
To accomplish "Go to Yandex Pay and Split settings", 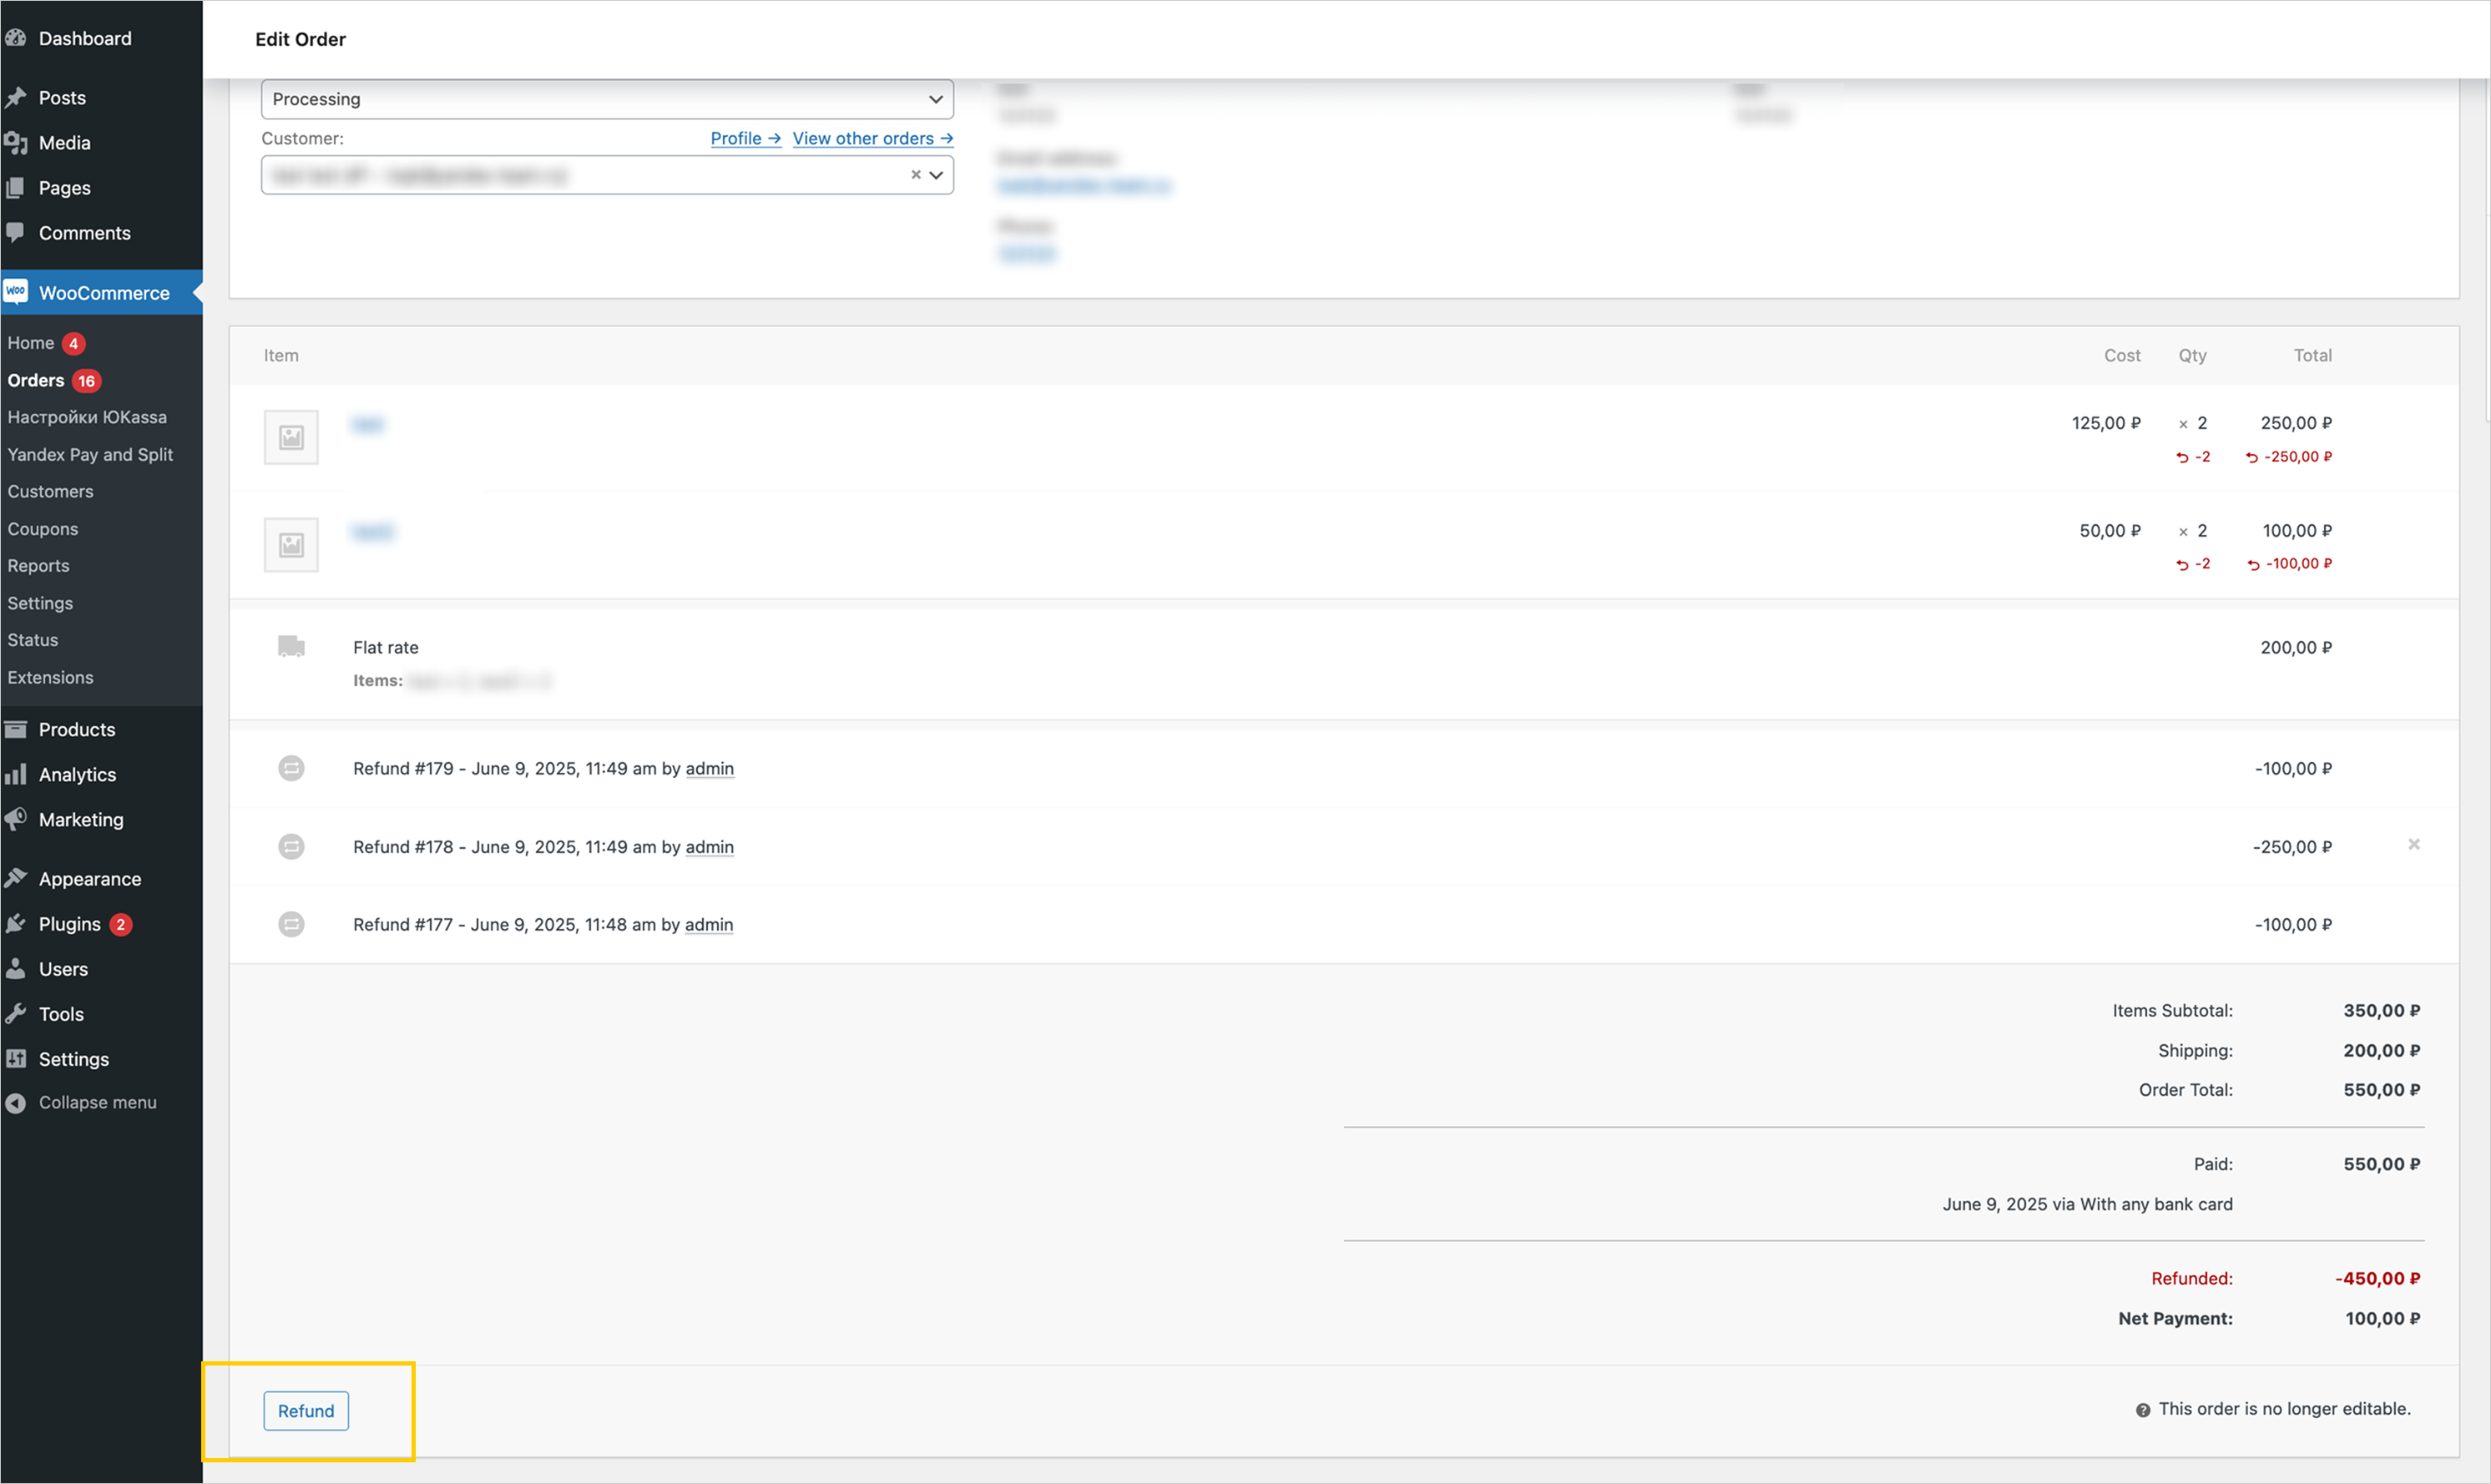I will (90, 454).
